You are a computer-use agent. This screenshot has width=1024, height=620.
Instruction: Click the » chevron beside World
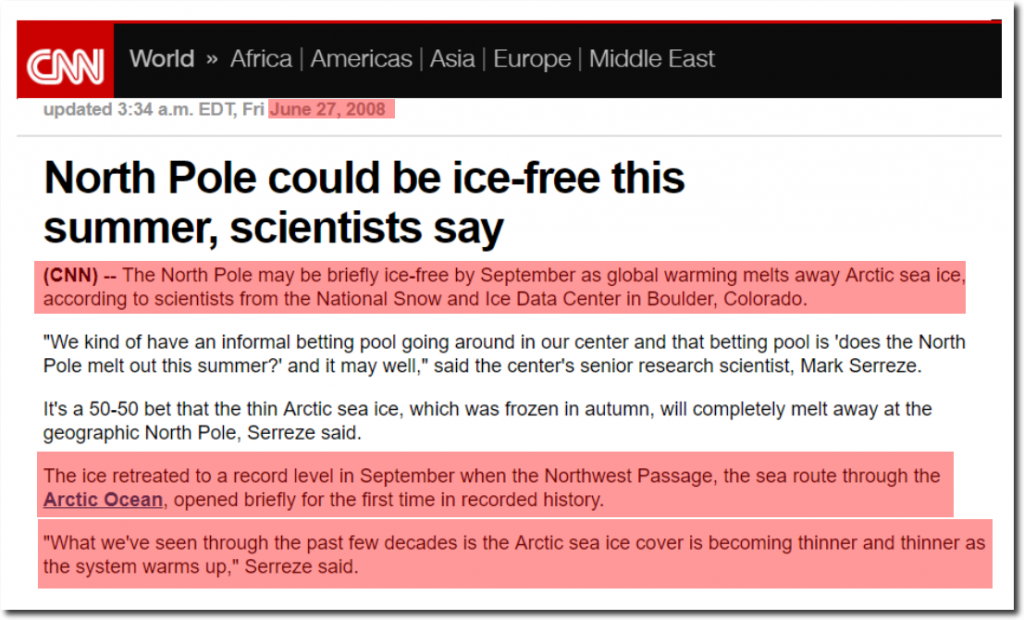[212, 59]
